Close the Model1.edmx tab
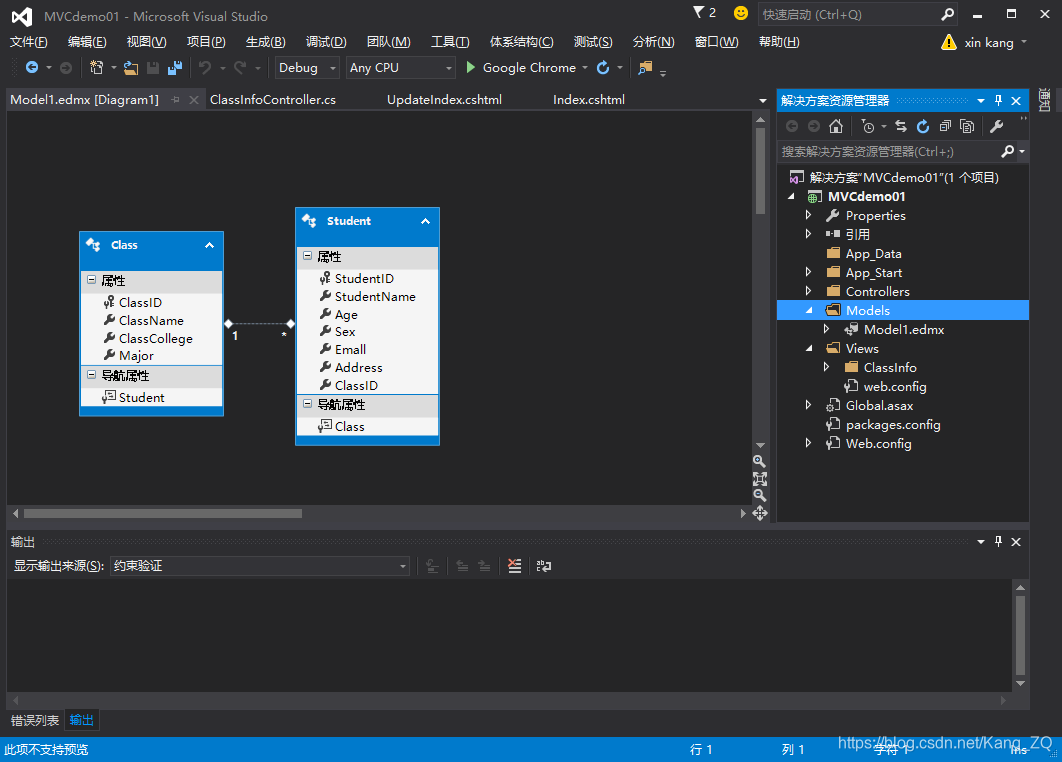1062x762 pixels. click(194, 100)
